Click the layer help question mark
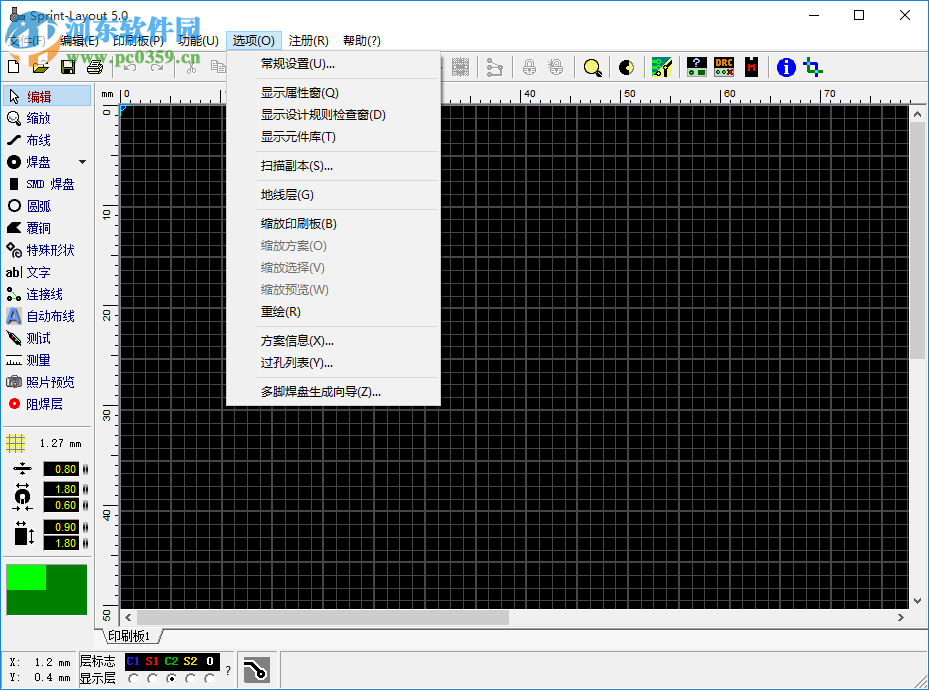The image size is (929, 690). pyautogui.click(x=228, y=670)
